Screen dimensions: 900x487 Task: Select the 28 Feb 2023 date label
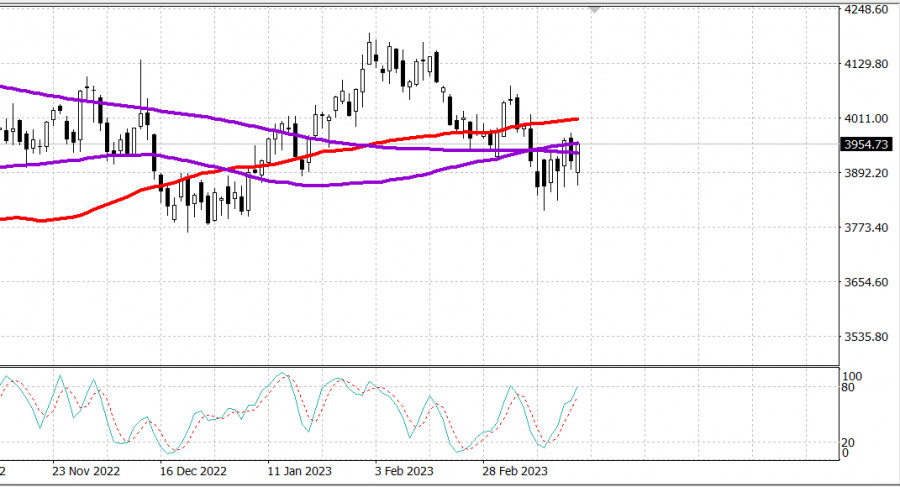click(x=514, y=470)
